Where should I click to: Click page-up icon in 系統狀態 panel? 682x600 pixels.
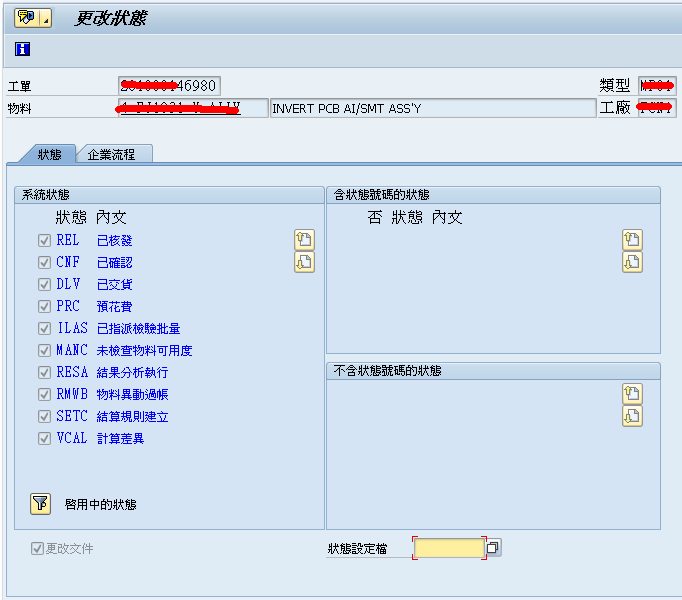(x=304, y=240)
